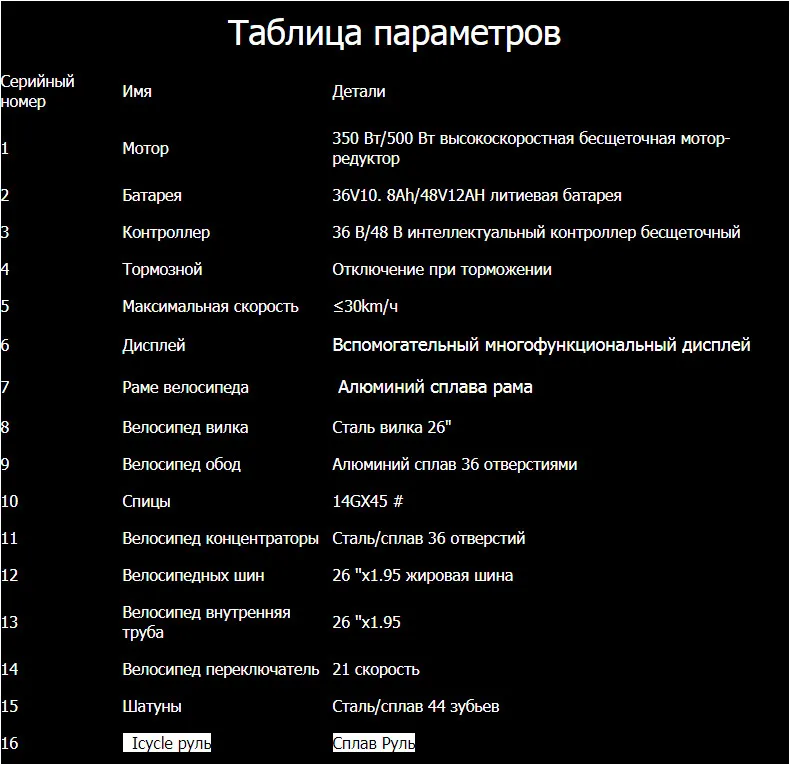Select the 'Серийный номер' column header
Viewport: 790px width, 764px height.
pos(38,91)
